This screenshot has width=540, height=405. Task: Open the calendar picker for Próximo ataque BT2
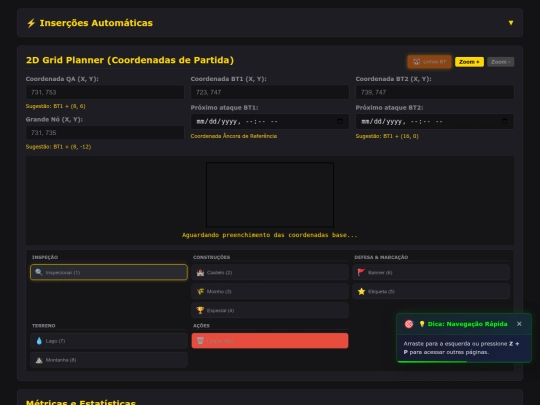[x=505, y=121]
